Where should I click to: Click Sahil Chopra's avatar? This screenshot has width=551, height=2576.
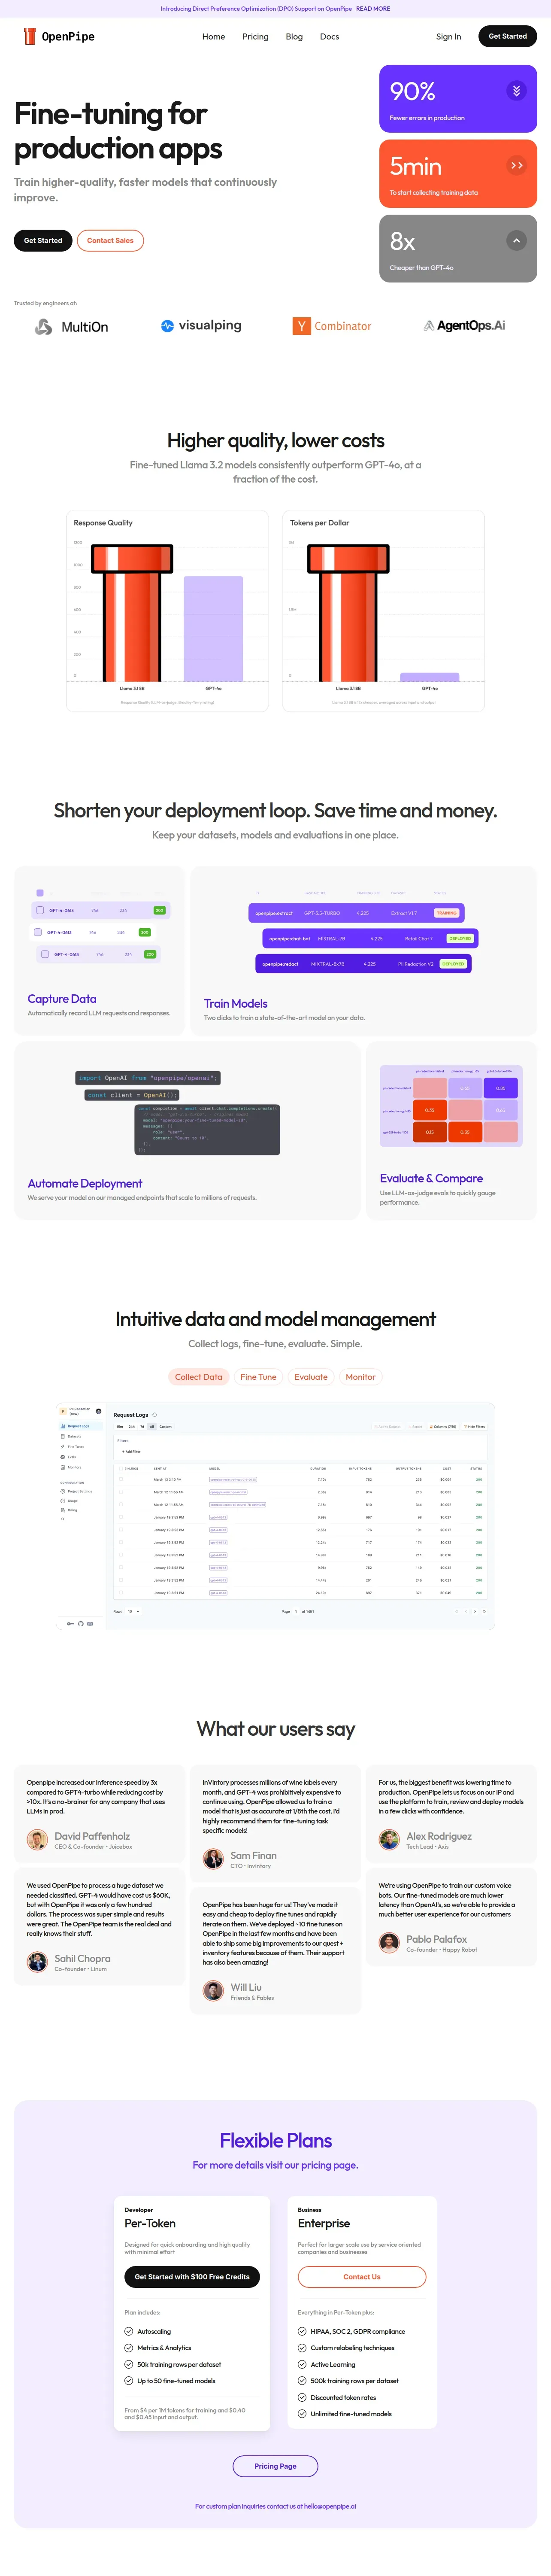(37, 1962)
